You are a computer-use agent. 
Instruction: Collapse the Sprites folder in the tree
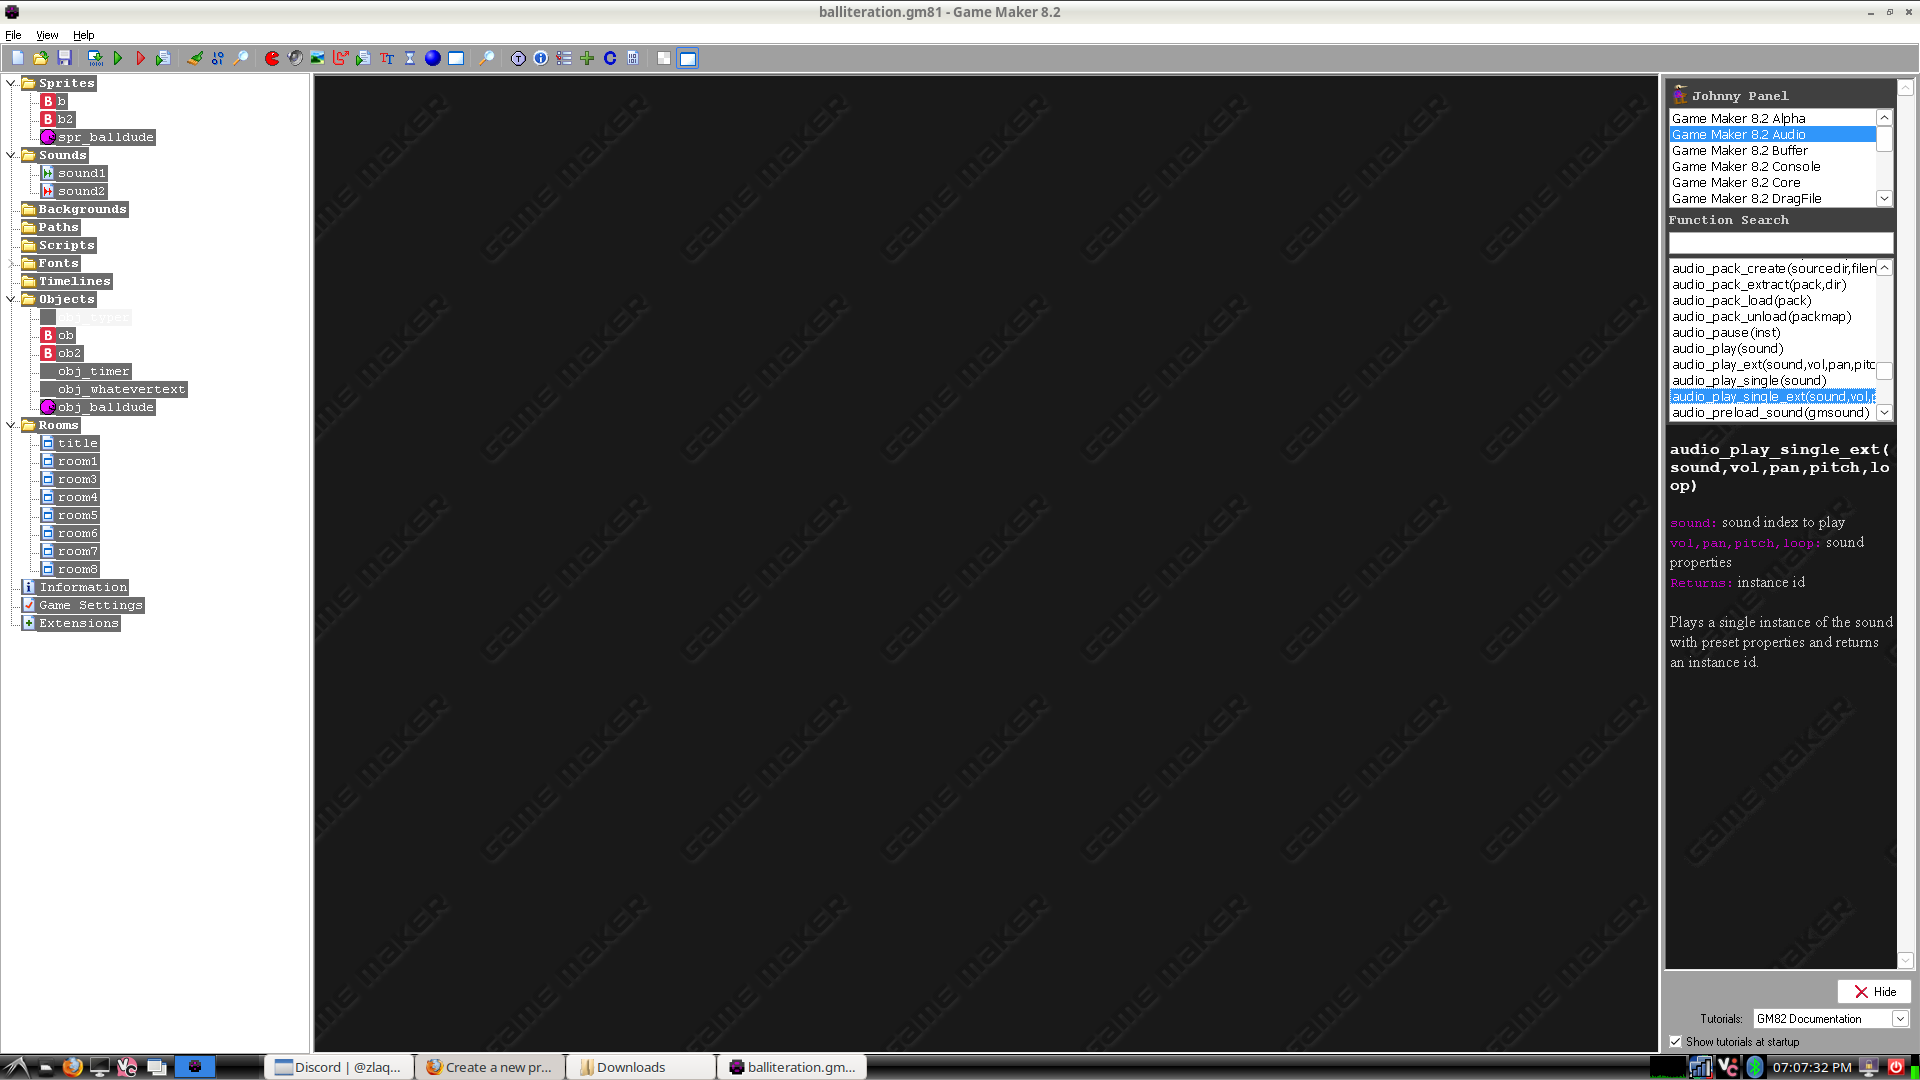click(11, 83)
